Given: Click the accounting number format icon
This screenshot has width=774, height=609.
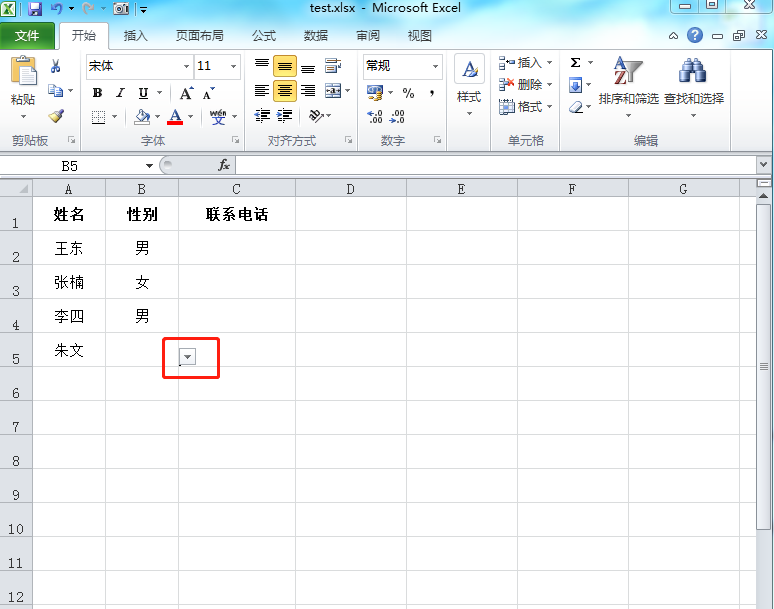Looking at the screenshot, I should click(375, 92).
